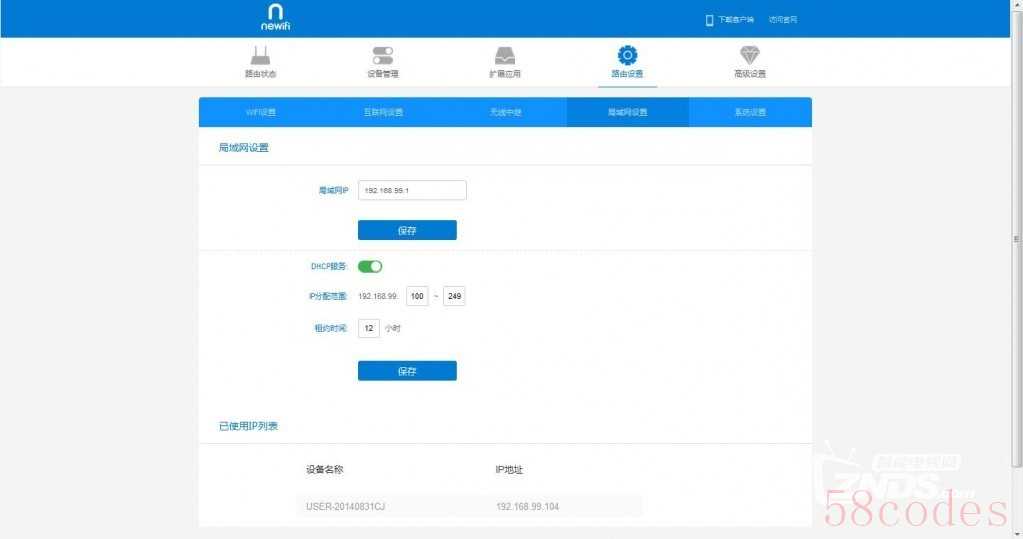Open 路由状态 router status icon
Image resolution: width=1023 pixels, height=539 pixels.
[x=260, y=56]
